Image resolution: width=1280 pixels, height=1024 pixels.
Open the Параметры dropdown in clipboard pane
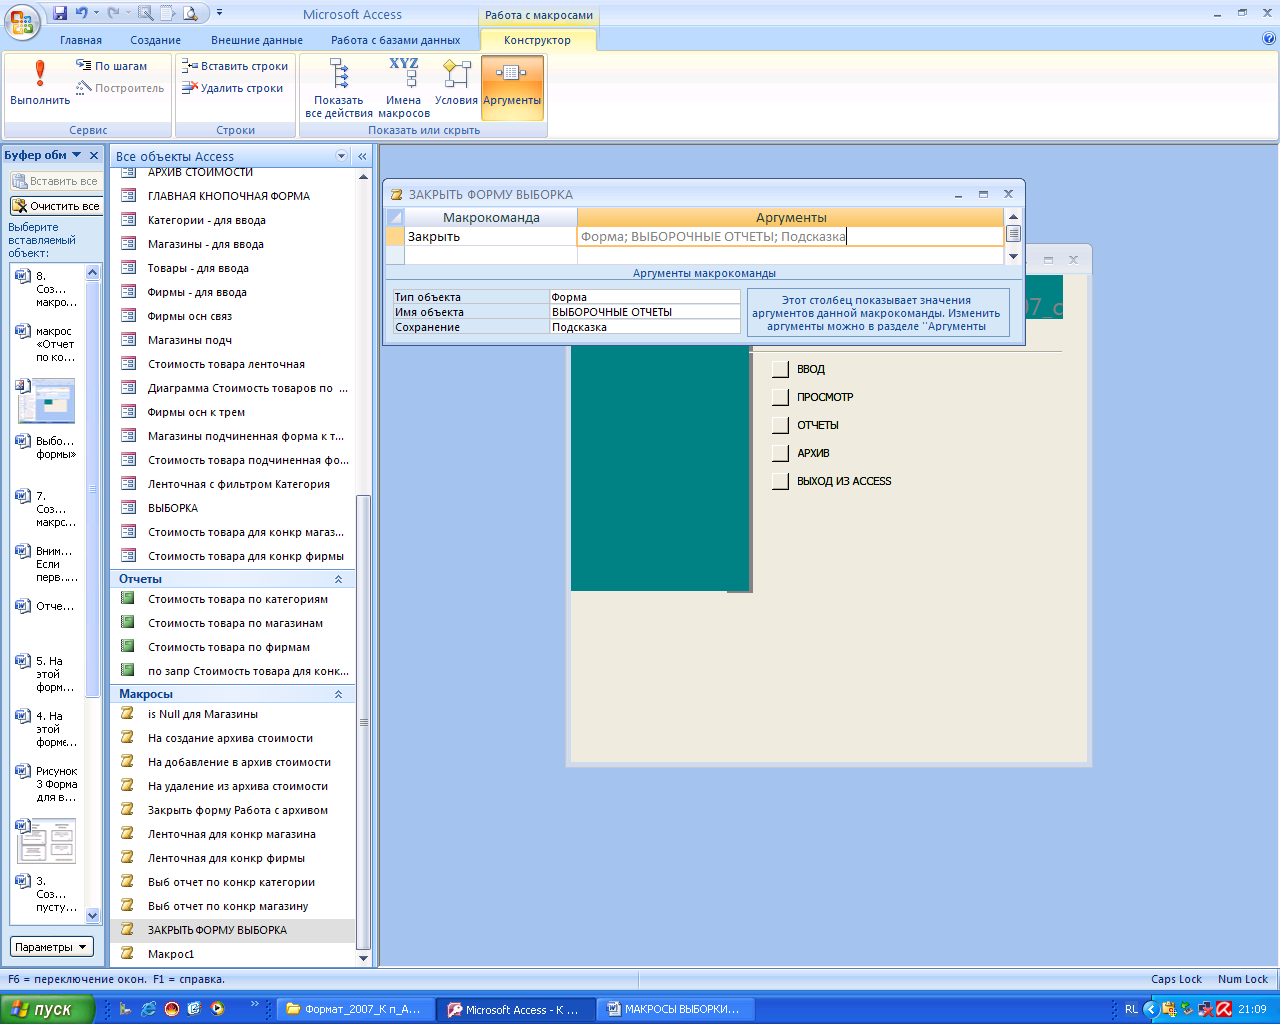[x=52, y=947]
